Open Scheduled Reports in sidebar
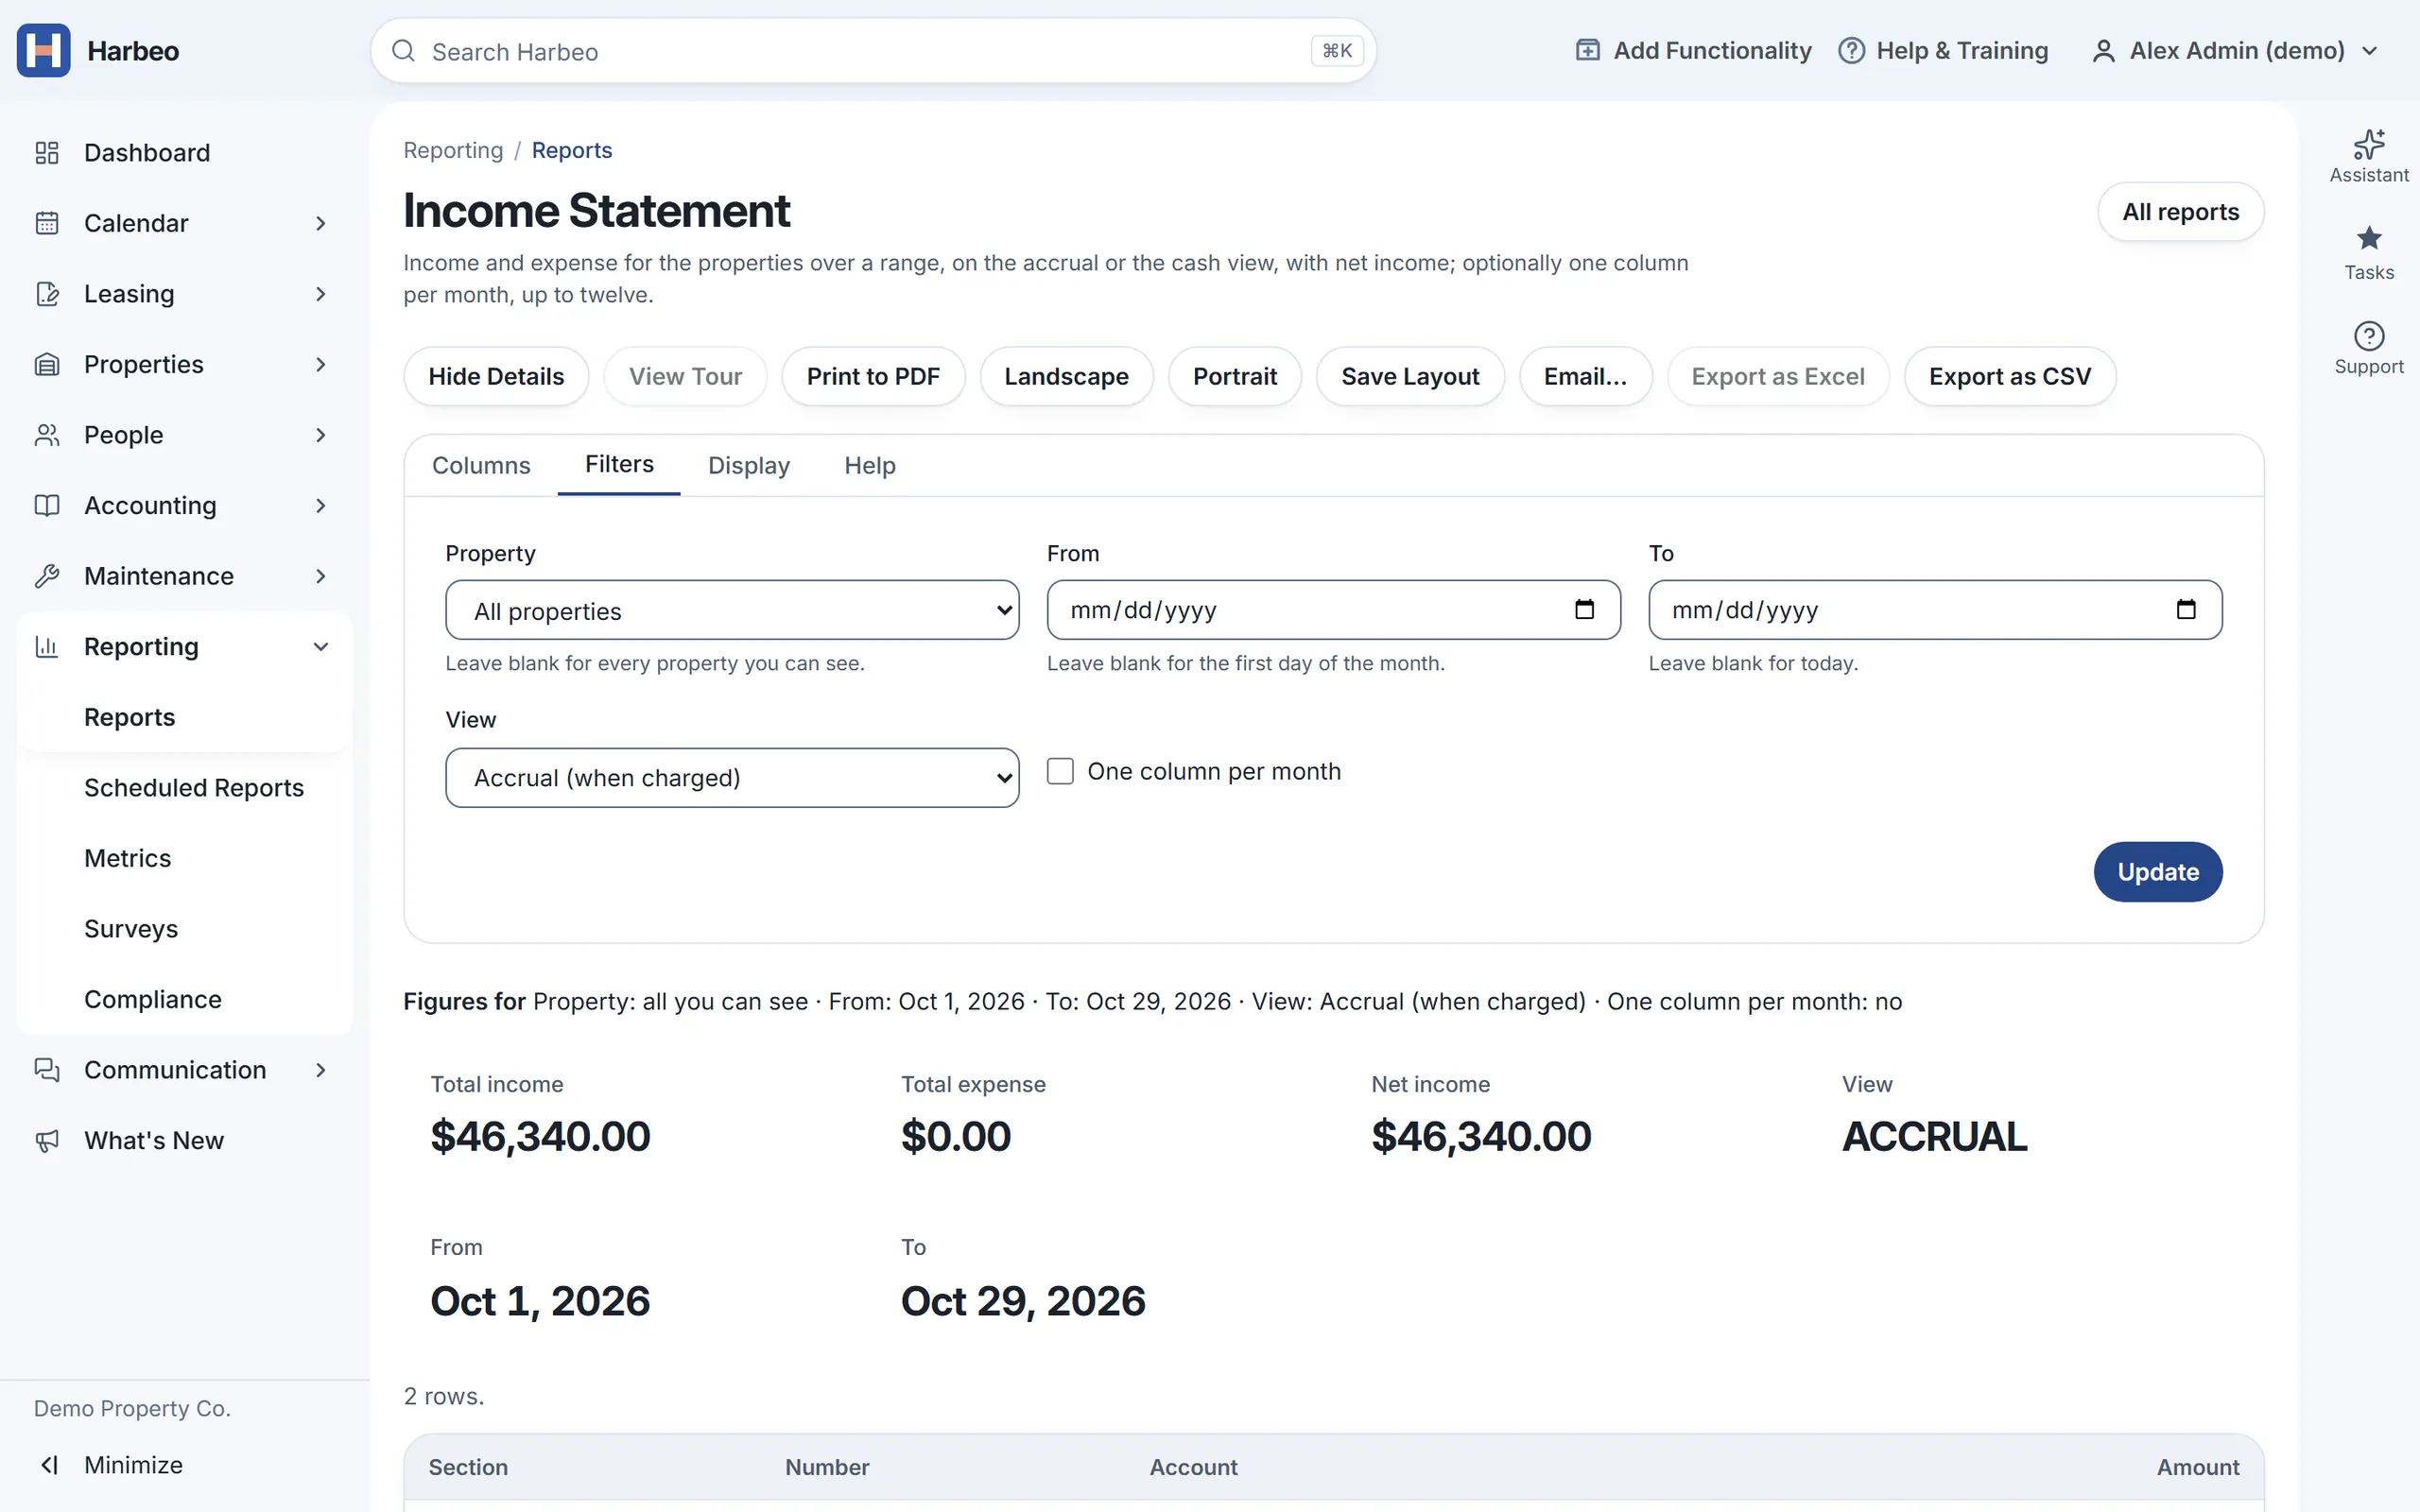This screenshot has width=2420, height=1512. [194, 788]
